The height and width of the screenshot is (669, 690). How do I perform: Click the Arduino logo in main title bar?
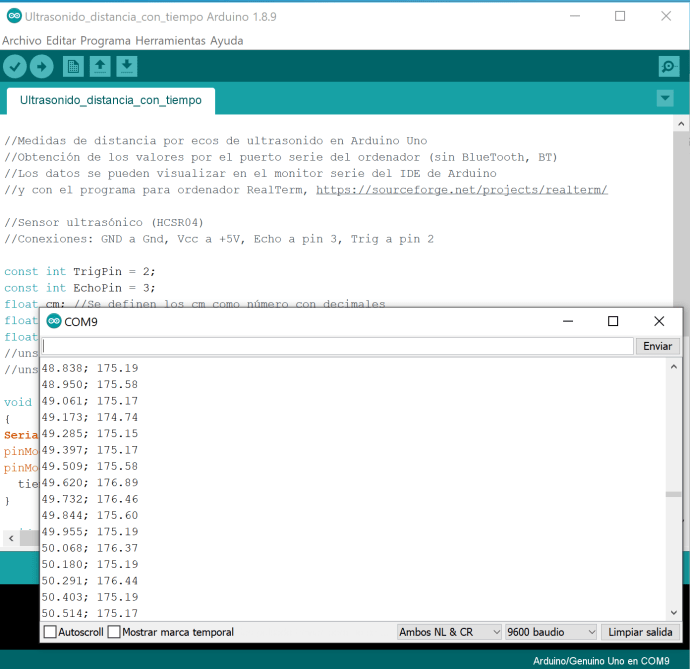click(x=12, y=17)
